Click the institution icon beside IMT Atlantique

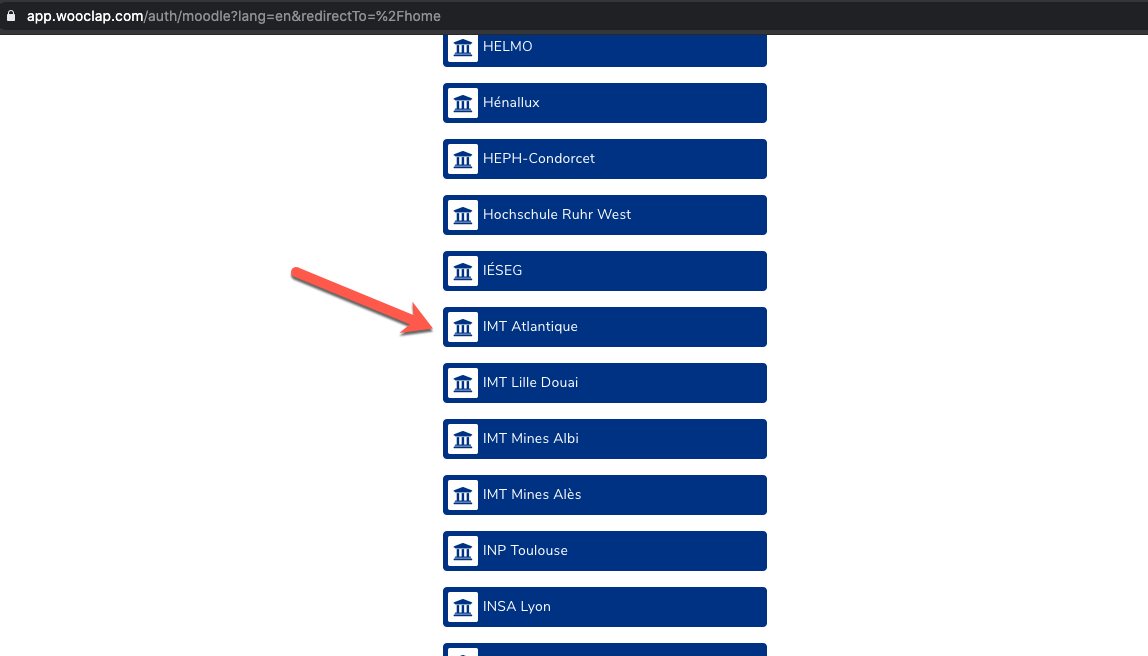coord(463,327)
